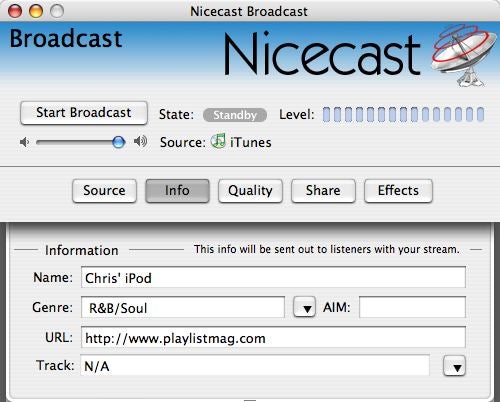Screen dimensions: 500x402
Task: Click the Start Broadcast button
Action: (x=84, y=113)
